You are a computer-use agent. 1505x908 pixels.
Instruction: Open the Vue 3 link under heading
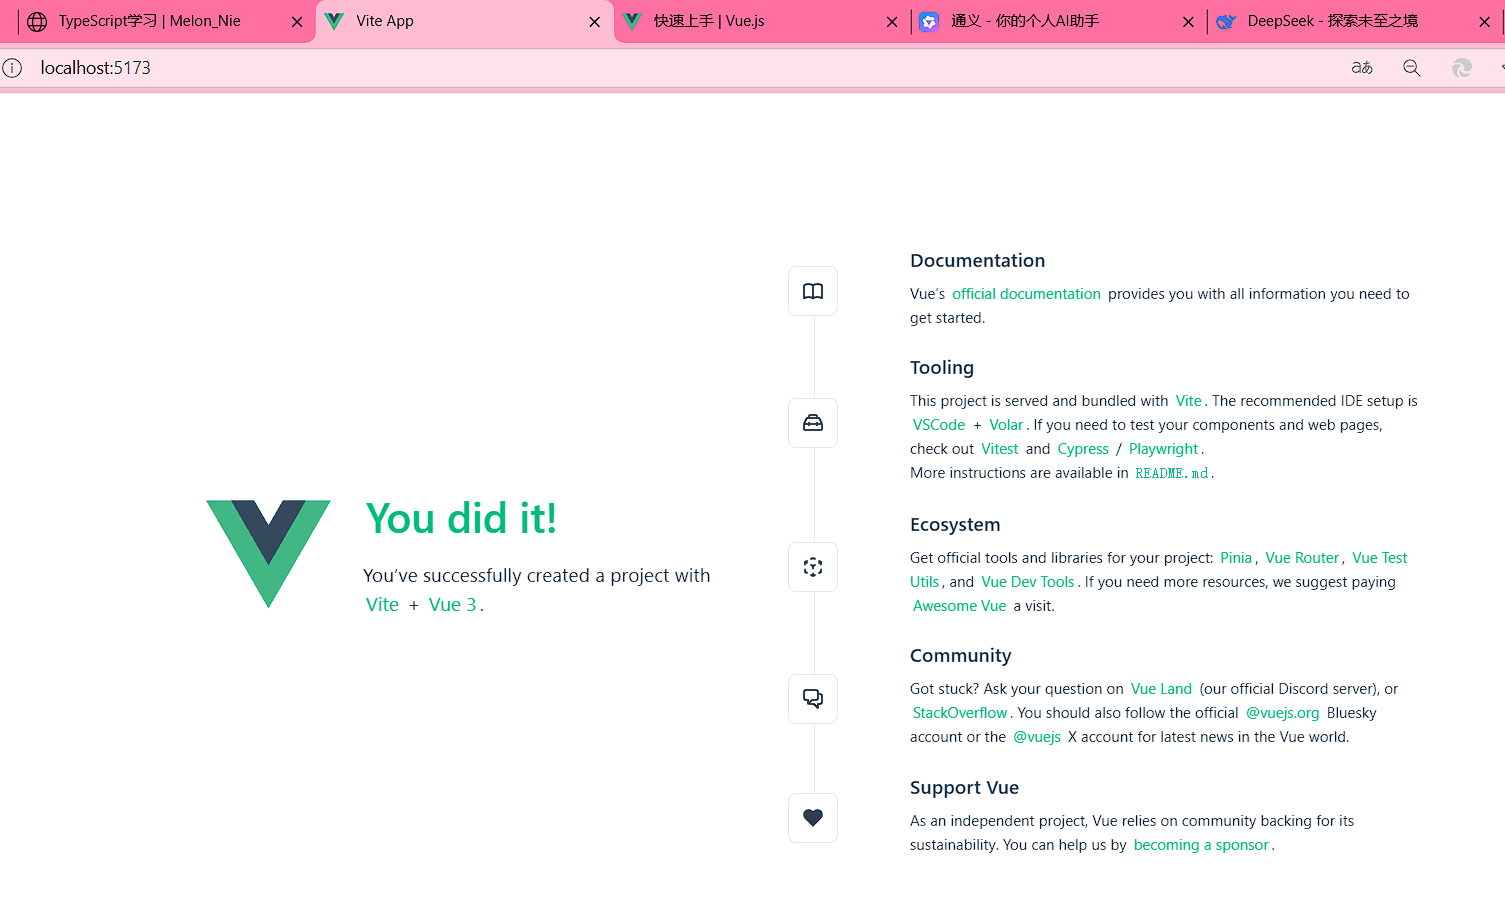click(x=453, y=605)
